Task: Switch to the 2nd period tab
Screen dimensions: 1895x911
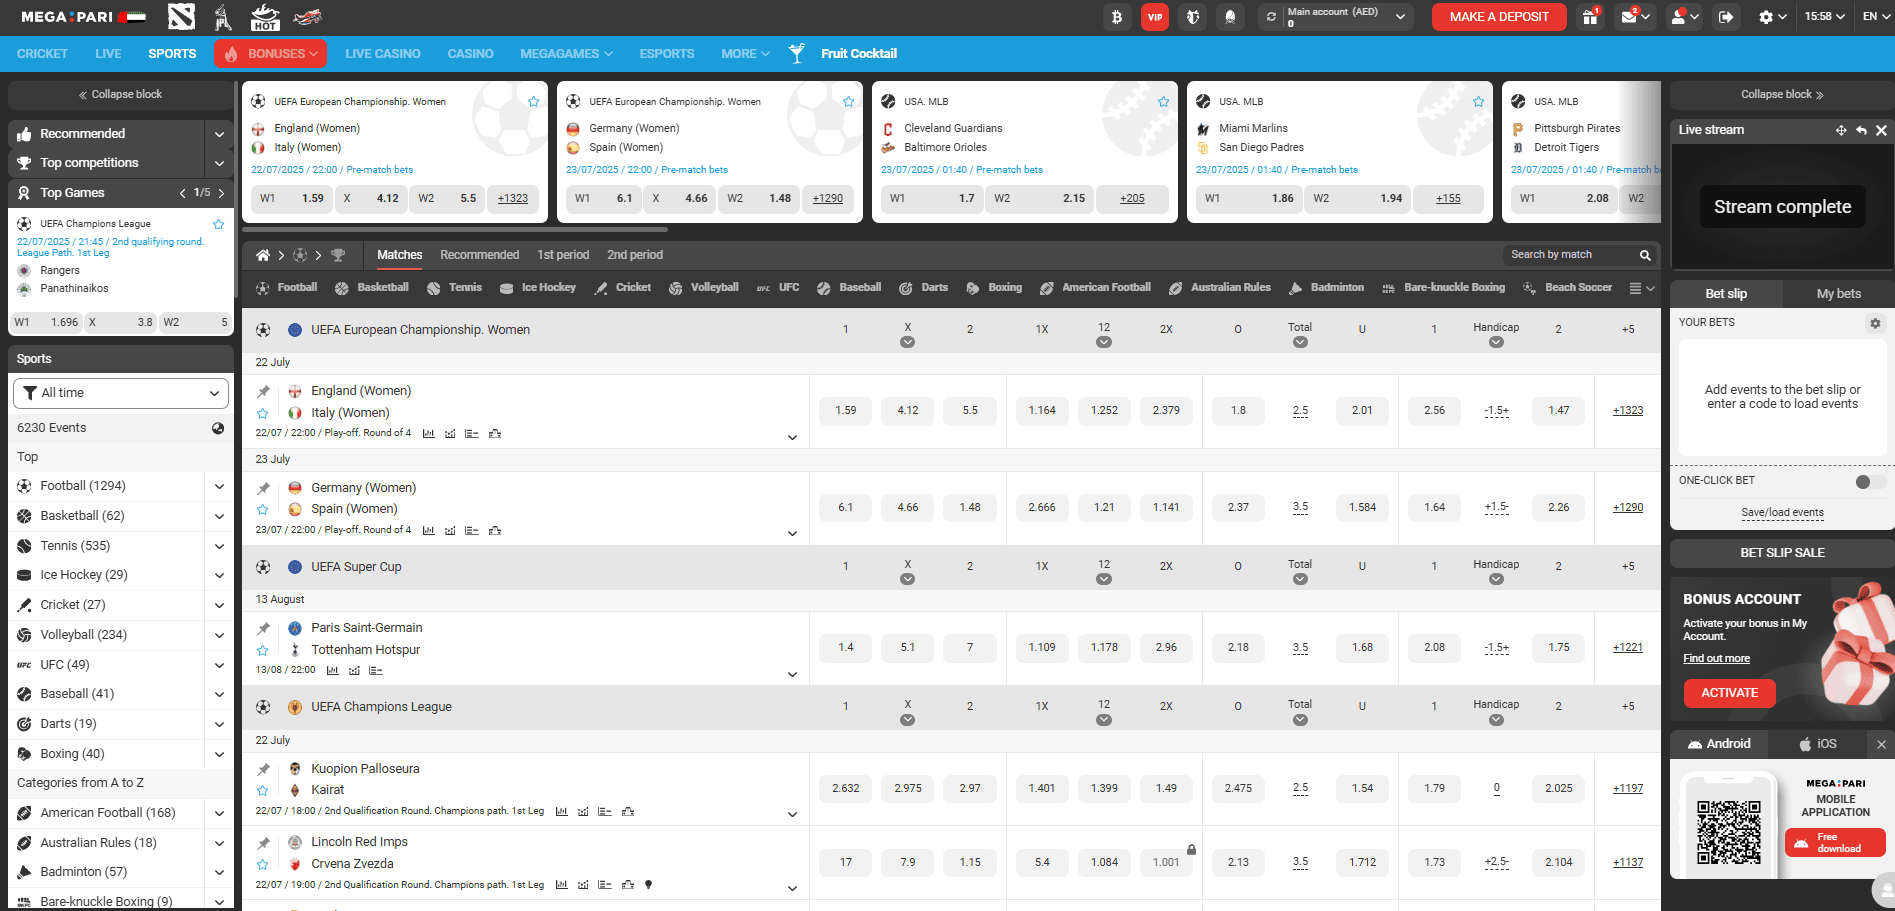Action: pyautogui.click(x=635, y=255)
